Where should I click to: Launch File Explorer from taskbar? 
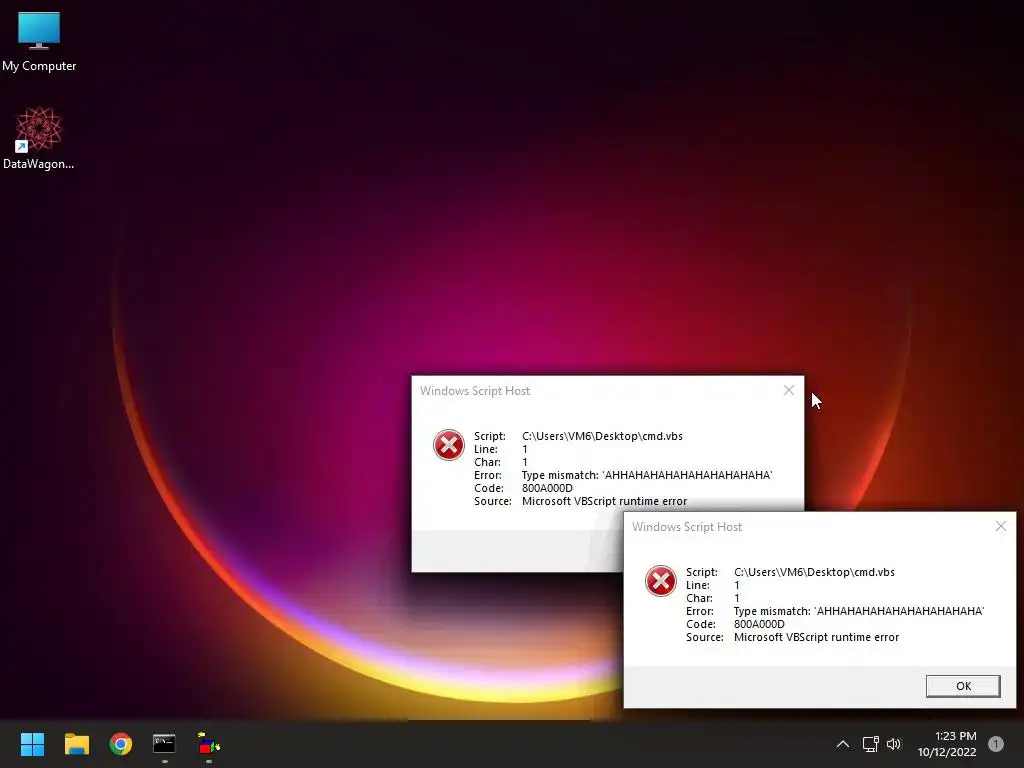pos(76,744)
